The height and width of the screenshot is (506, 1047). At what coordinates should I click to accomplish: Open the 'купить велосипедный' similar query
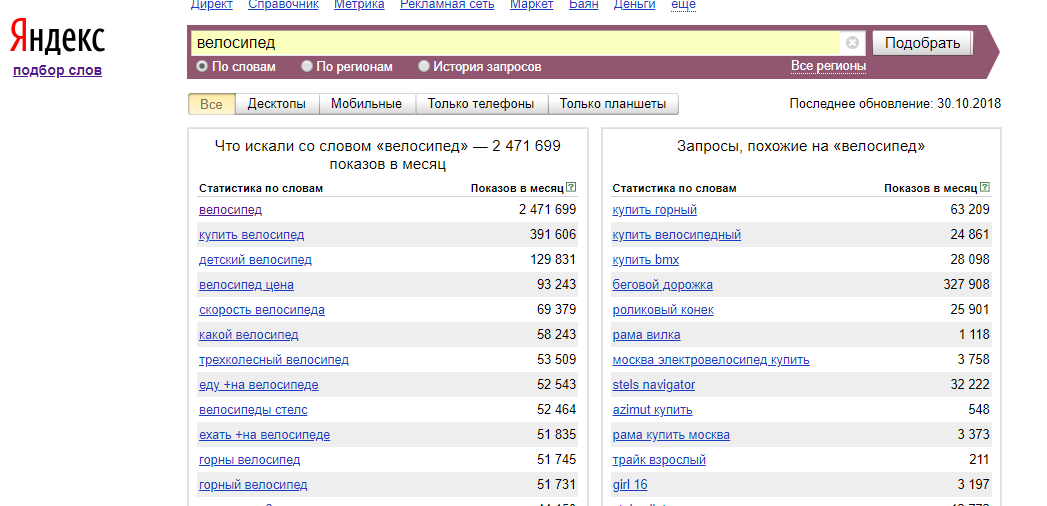click(x=676, y=235)
